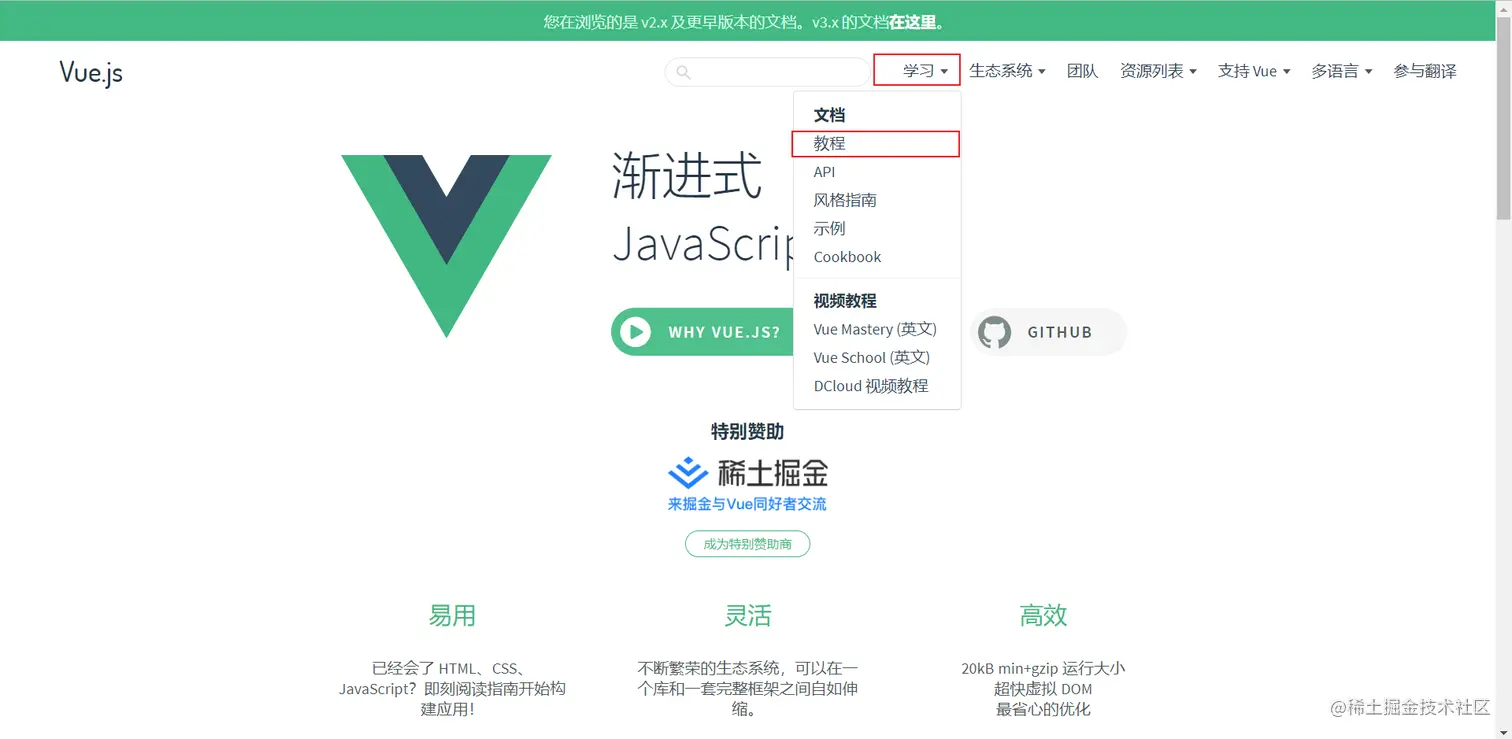Click the 灵活 heading
Screen dimensions: 1512x739
point(748,616)
